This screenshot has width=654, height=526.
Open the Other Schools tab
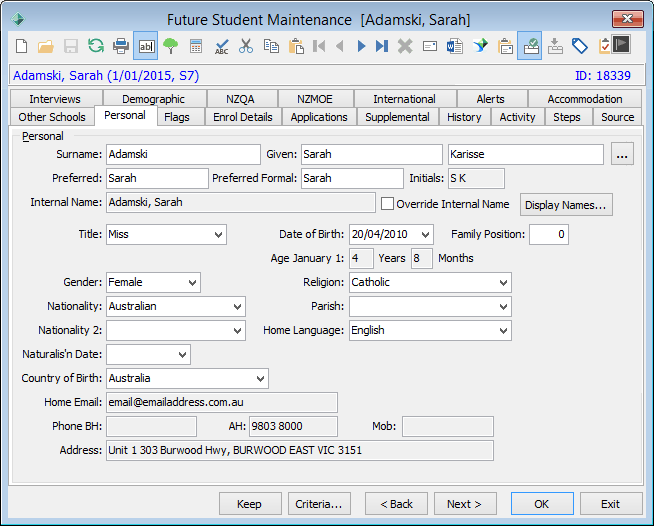tap(52, 117)
